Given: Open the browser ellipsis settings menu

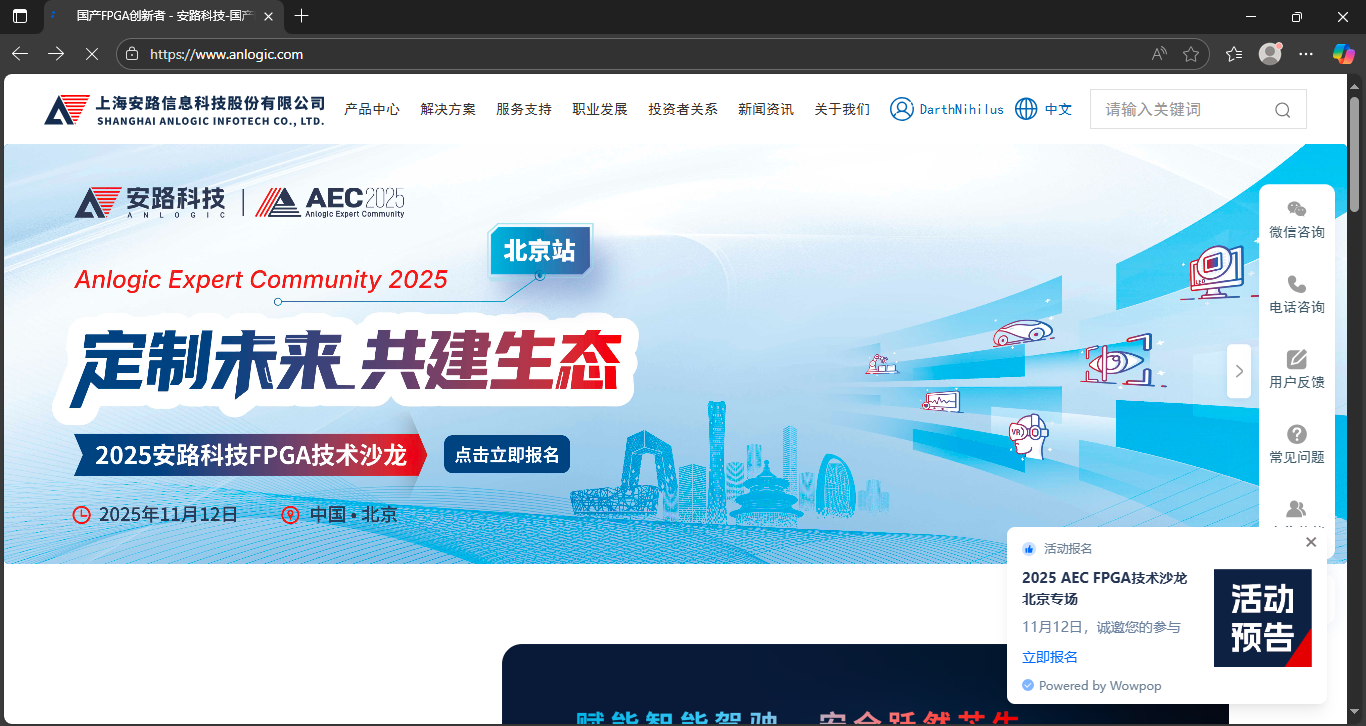Looking at the screenshot, I should tap(1306, 54).
